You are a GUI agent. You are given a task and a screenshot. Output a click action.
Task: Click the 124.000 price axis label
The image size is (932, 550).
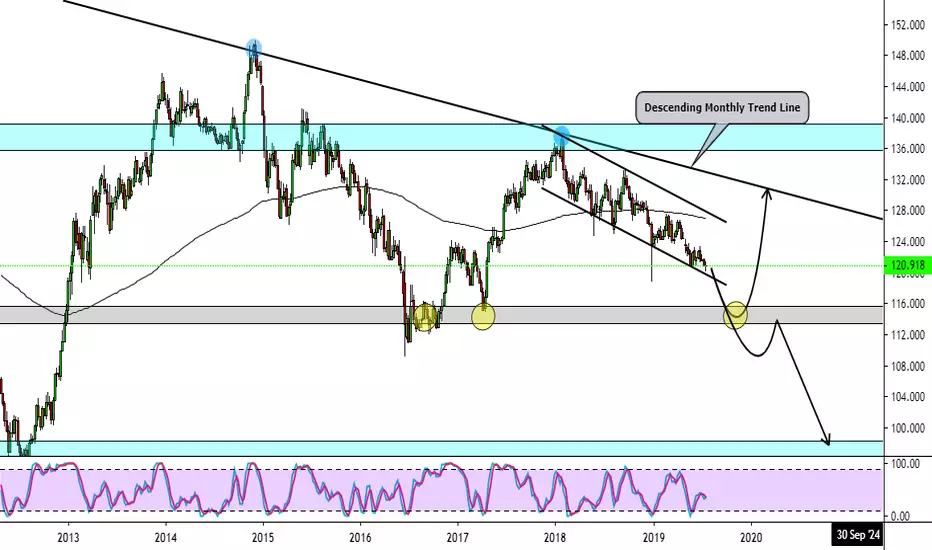point(908,242)
